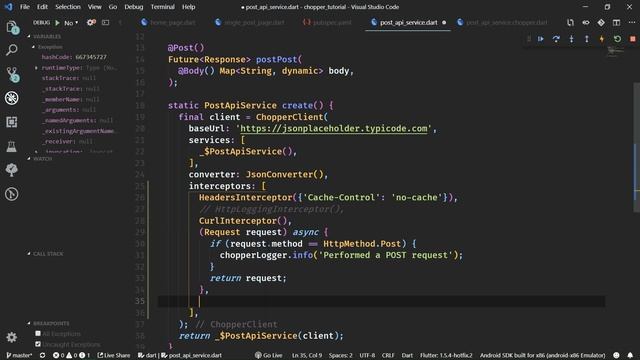Open the Extensions view icon
The height and width of the screenshot is (360, 640).
12,122
